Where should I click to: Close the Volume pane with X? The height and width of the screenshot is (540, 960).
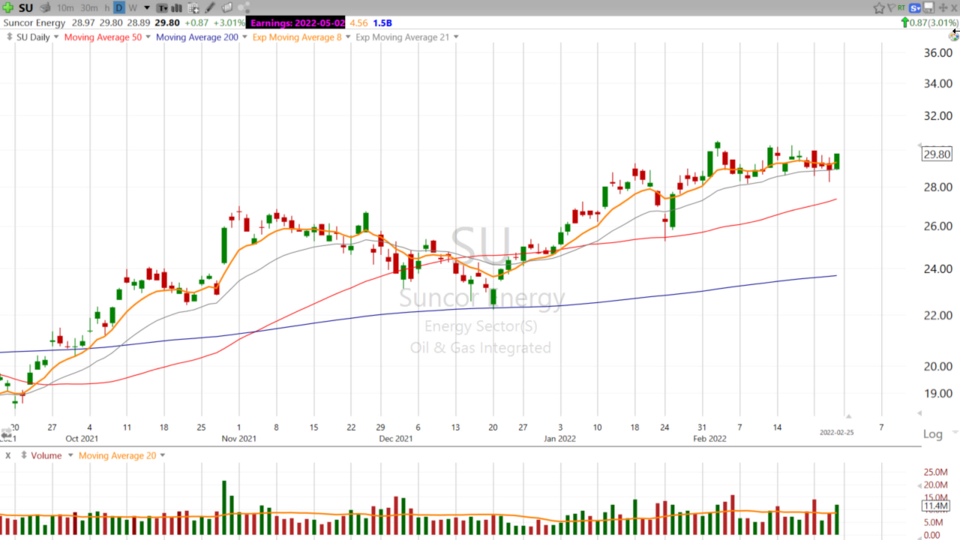point(8,456)
